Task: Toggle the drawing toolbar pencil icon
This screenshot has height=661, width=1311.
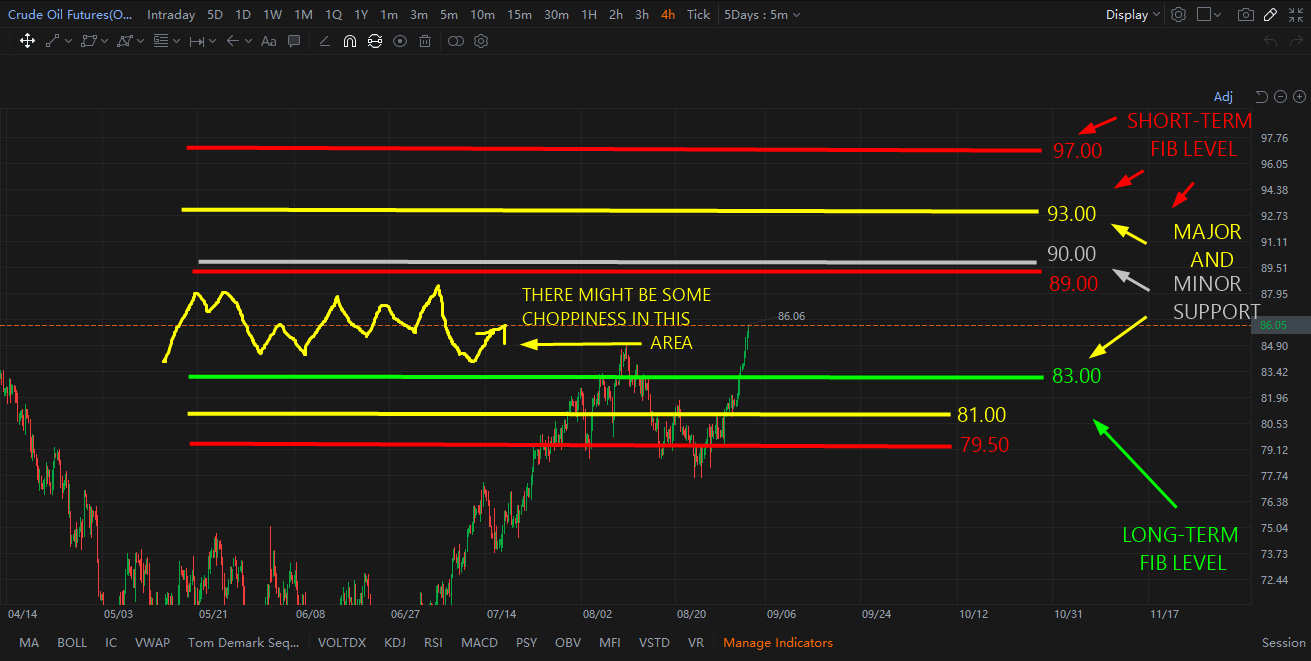Action: pyautogui.click(x=1270, y=15)
